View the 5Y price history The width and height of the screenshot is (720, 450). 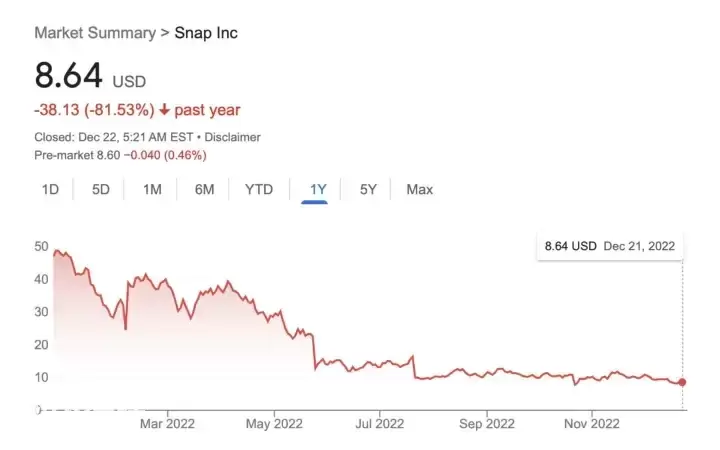coord(368,189)
